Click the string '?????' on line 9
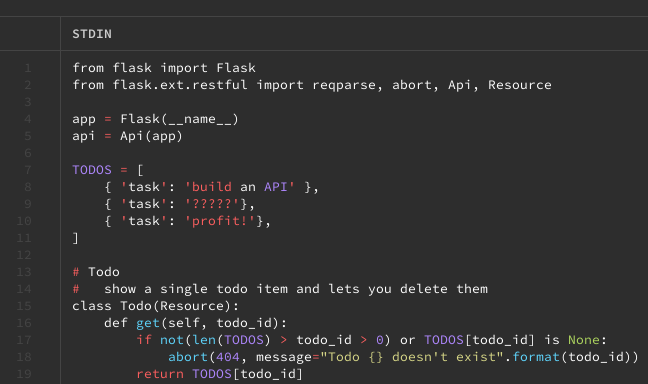Image resolution: width=648 pixels, height=384 pixels. [212, 204]
